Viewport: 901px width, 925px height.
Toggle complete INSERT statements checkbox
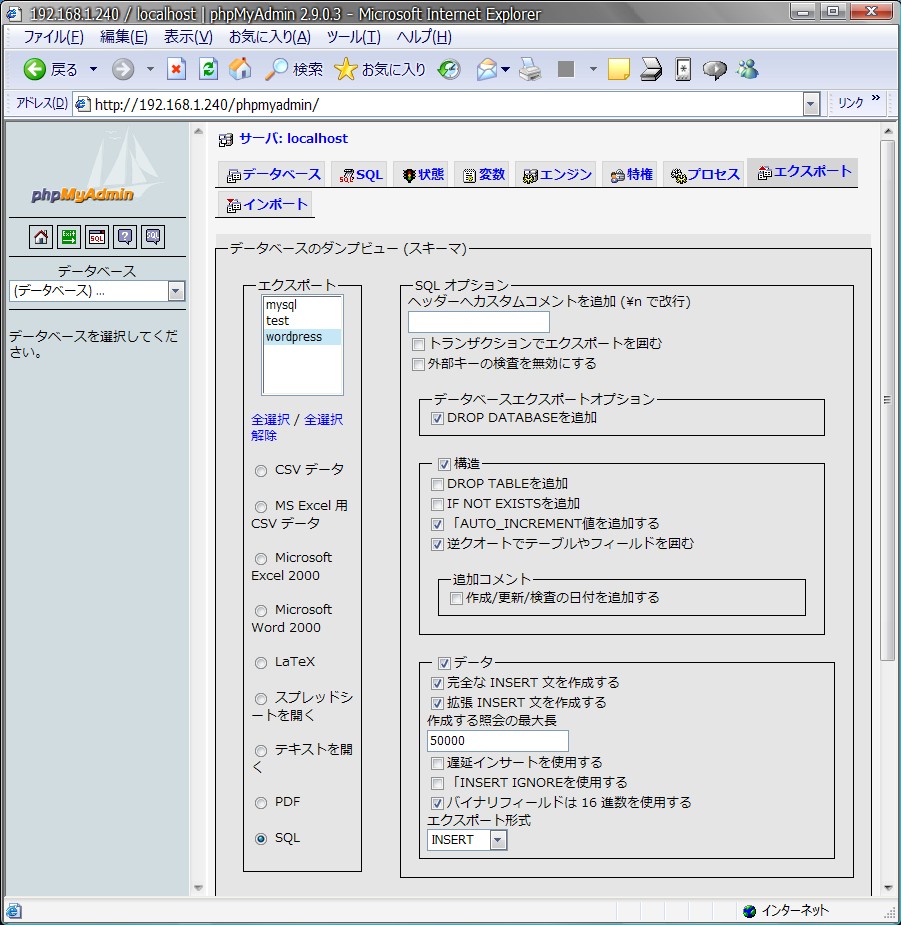click(437, 684)
